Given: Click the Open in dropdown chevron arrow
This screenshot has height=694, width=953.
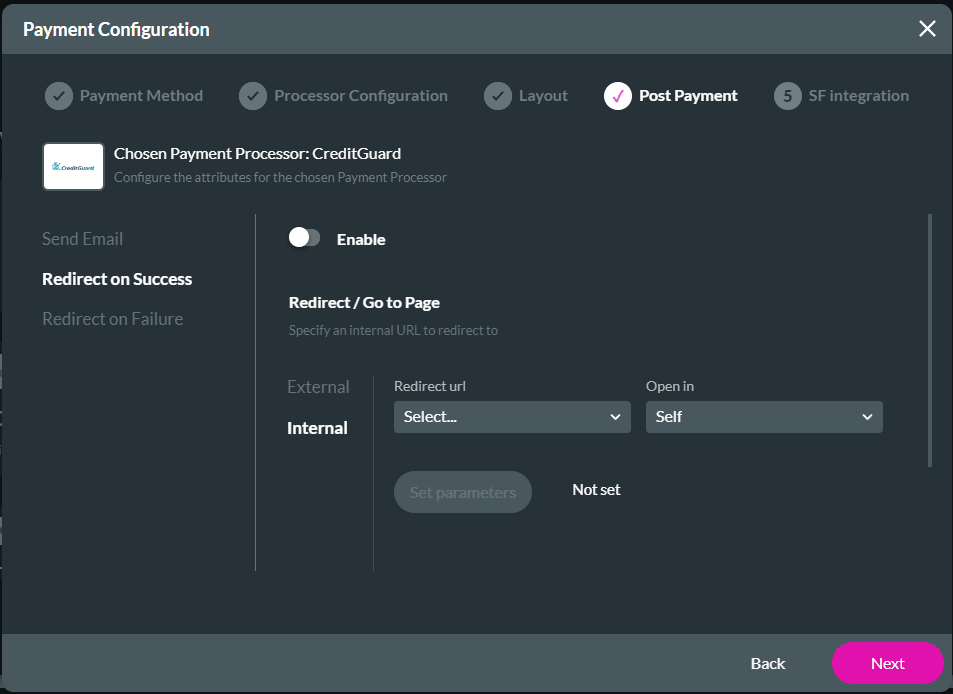Looking at the screenshot, I should click(867, 417).
